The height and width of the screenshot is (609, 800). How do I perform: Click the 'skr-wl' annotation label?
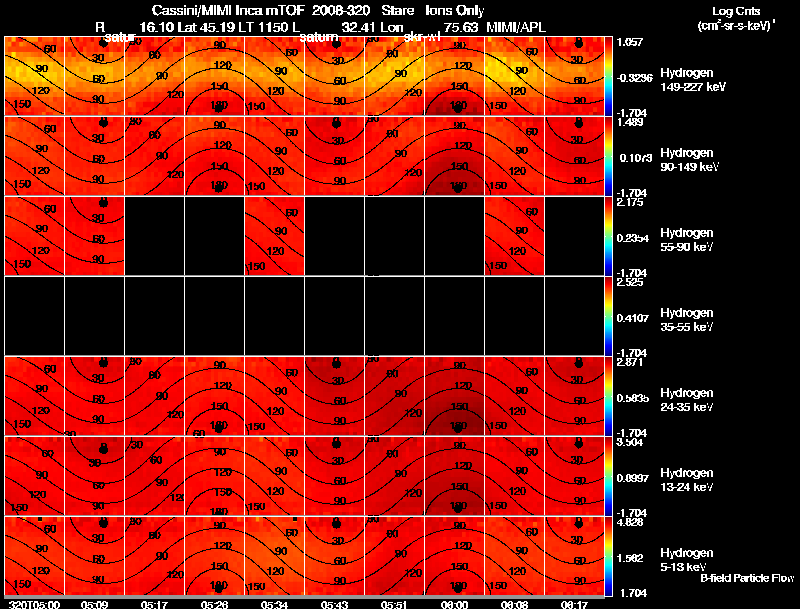click(x=423, y=37)
